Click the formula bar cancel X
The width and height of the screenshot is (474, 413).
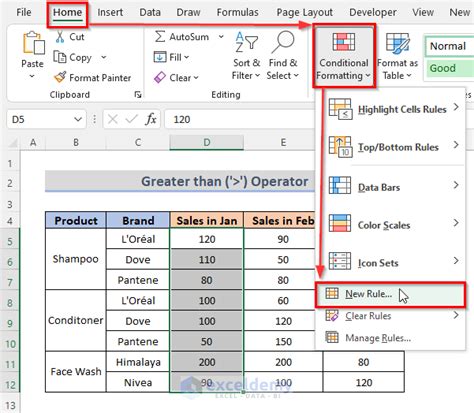[113, 119]
